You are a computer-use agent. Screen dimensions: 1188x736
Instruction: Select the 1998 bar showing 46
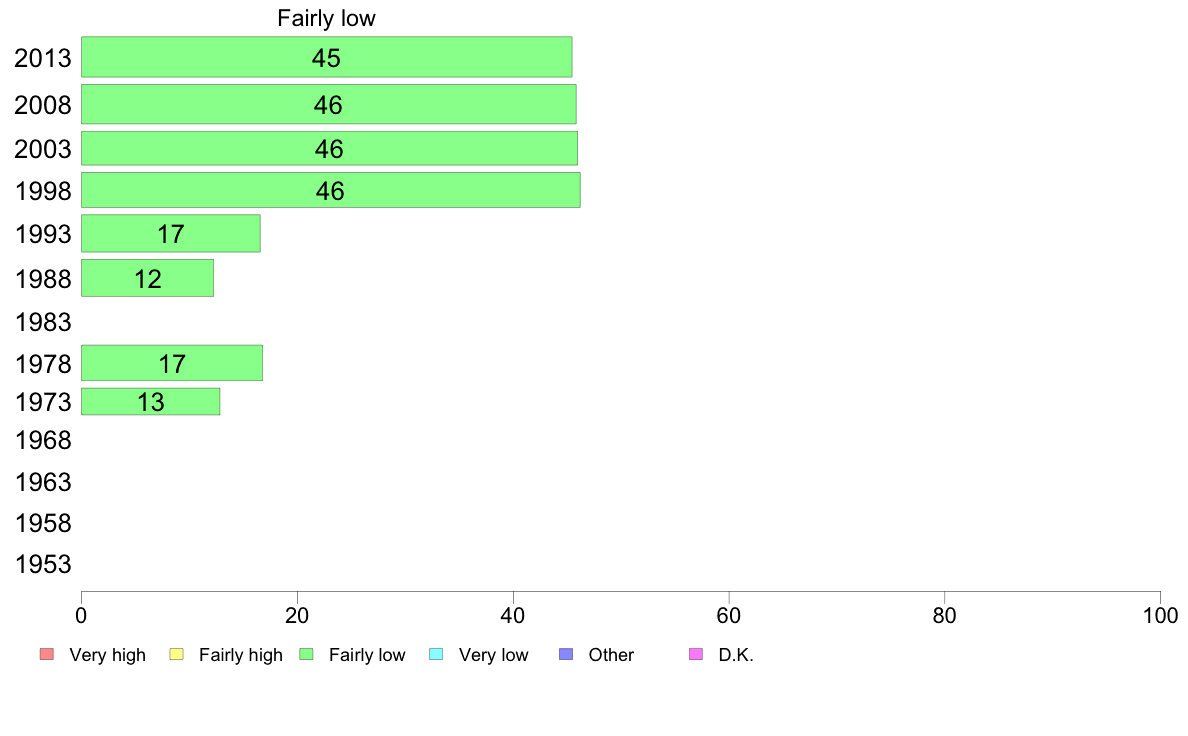click(x=331, y=189)
